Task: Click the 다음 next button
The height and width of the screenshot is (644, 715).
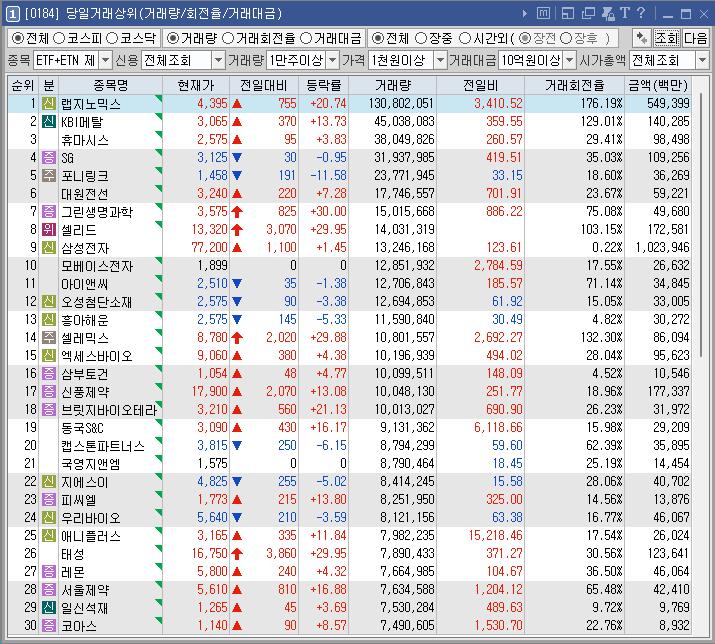Action: tap(695, 38)
